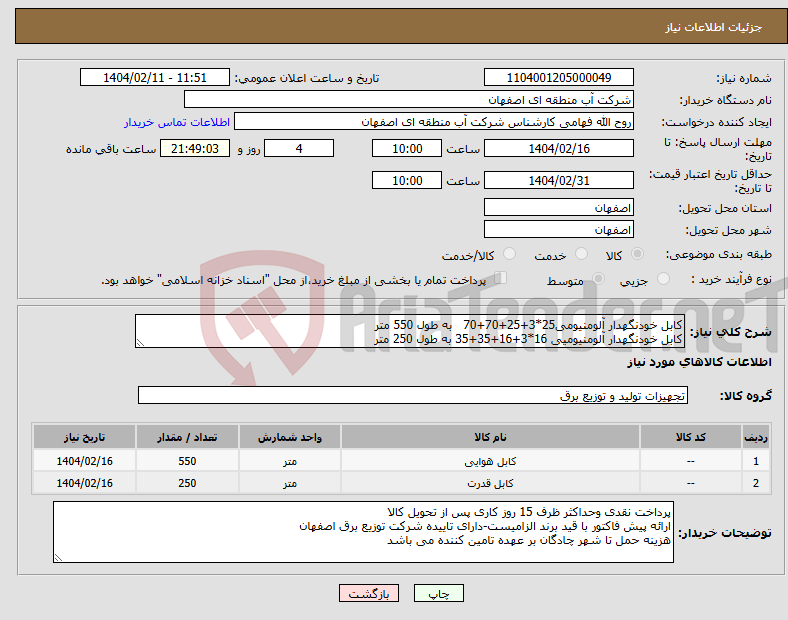
Task: Click the announcement date field 1404/02/11 - 11:51
Action: pyautogui.click(x=155, y=77)
